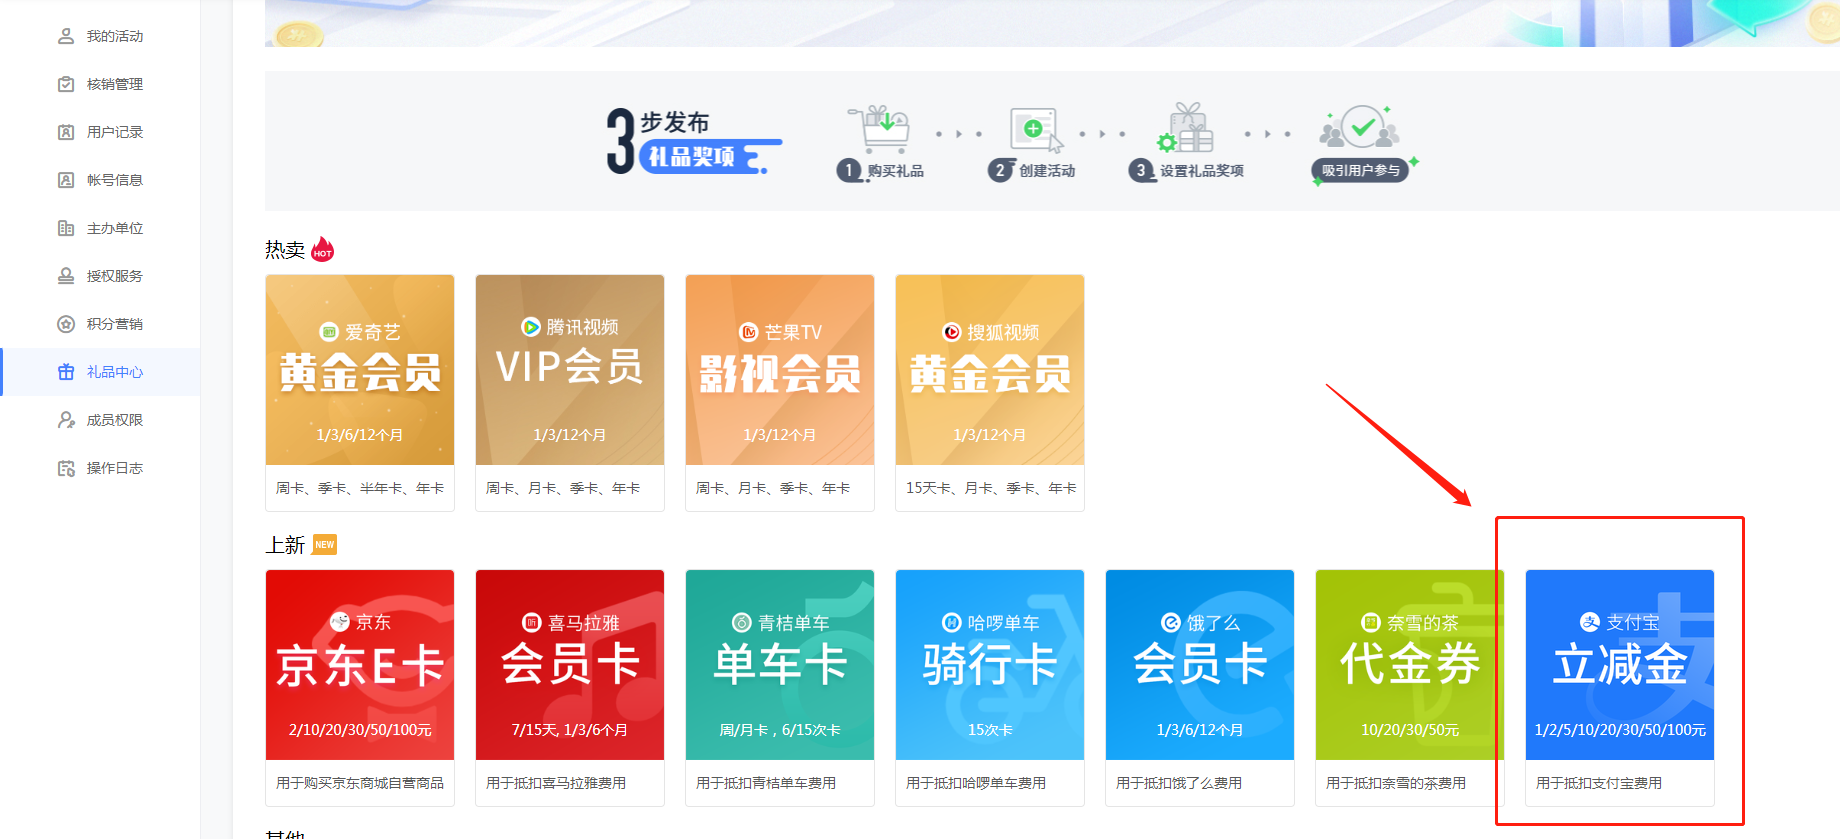Click the 热卖 section heading
The image size is (1840, 839).
tap(285, 250)
